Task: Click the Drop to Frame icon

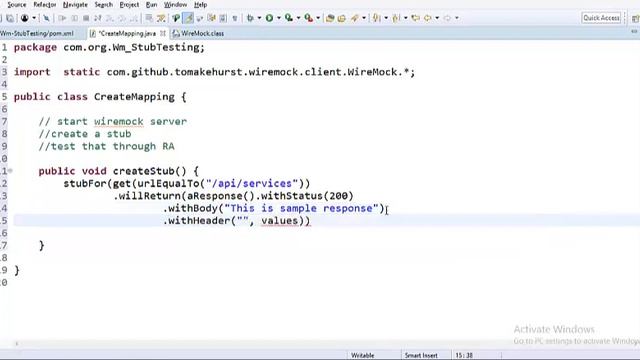Action: (149, 18)
